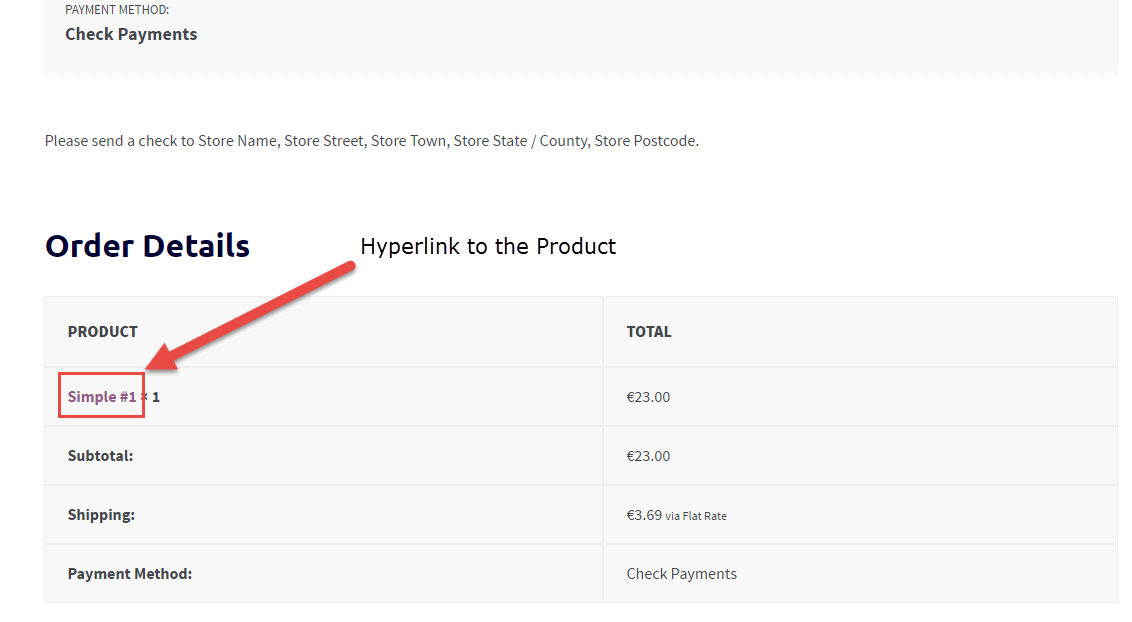Image resolution: width=1132 pixels, height=622 pixels.
Task: Click the PAYMENT METHOD: caption at top
Action: tap(117, 10)
